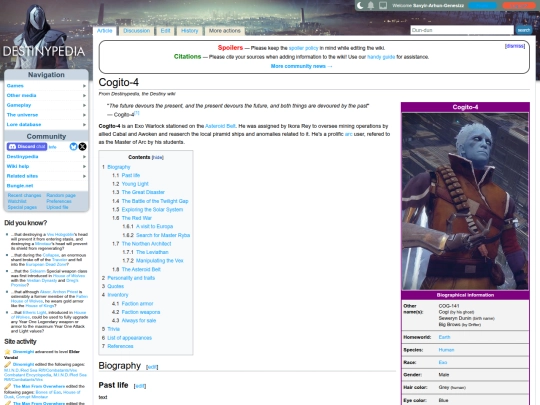This screenshot has height=405, width=540.
Task: Jump to Young Light section
Action: pyautogui.click(x=135, y=184)
